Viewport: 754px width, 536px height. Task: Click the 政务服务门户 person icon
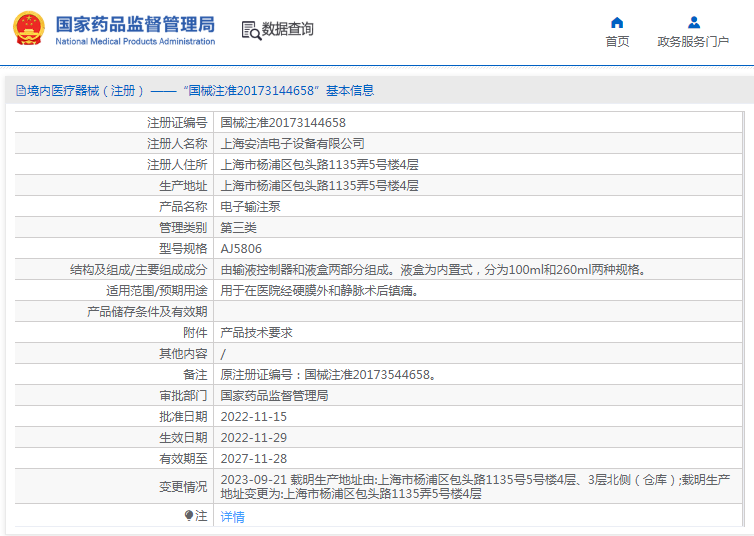693,23
